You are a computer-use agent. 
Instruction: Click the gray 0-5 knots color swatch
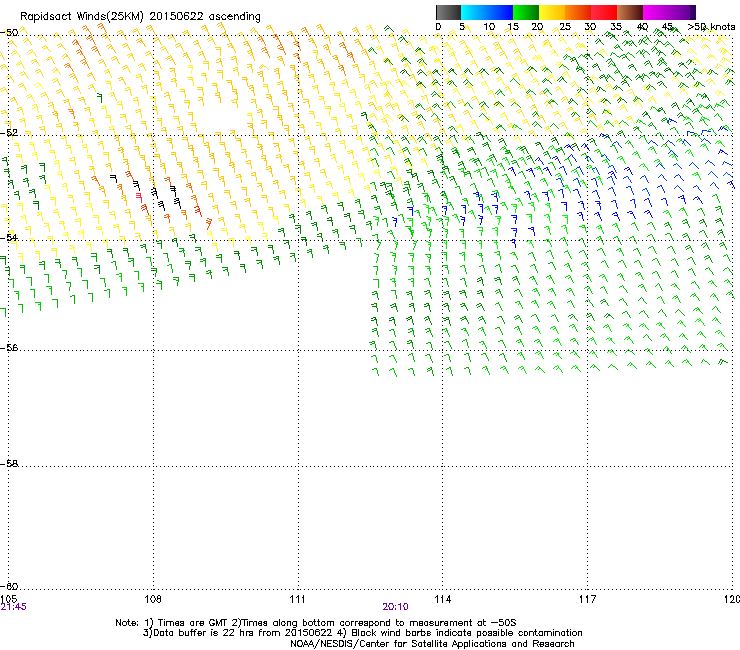click(448, 12)
